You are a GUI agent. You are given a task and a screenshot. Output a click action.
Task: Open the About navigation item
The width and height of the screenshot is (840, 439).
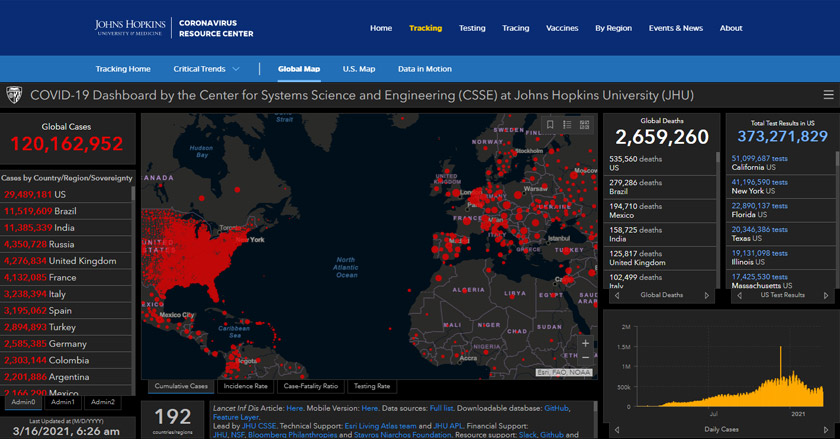point(731,28)
